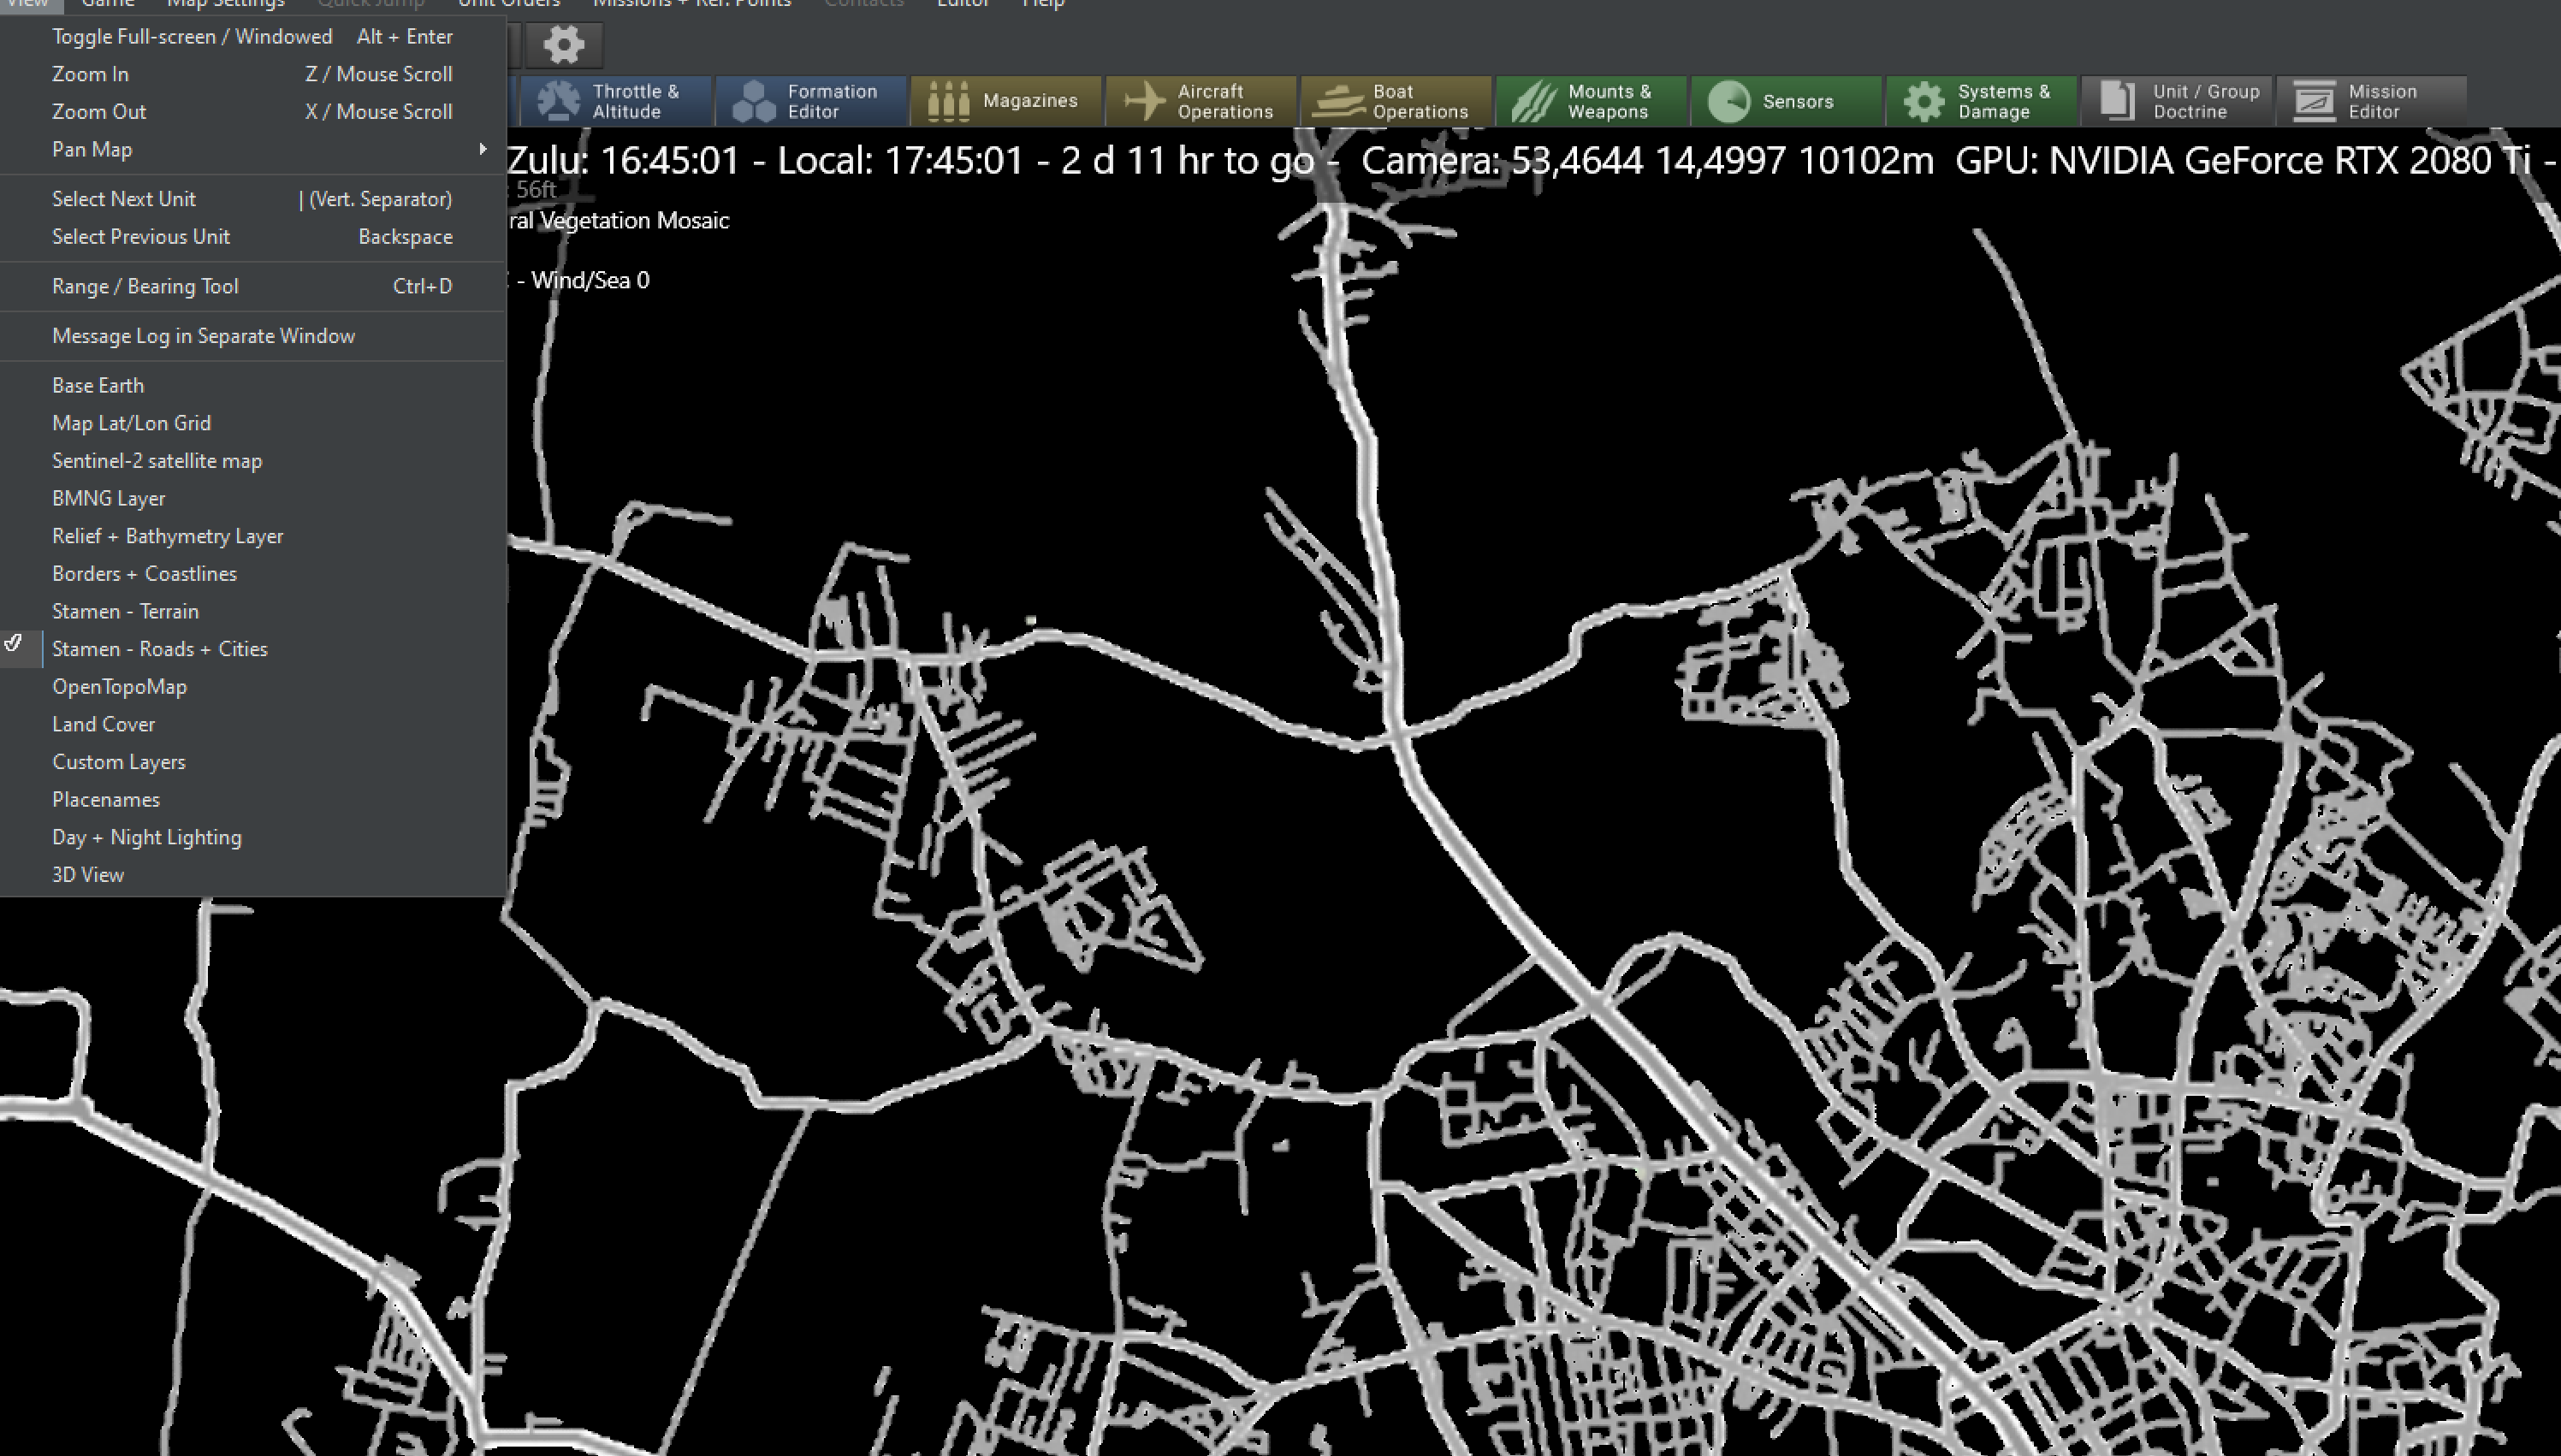Viewport: 2561px width, 1456px height.
Task: Choose Select Next Unit
Action: [252, 199]
